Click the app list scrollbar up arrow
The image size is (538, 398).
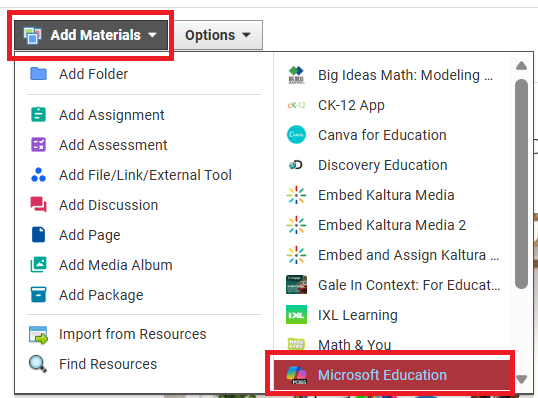(521, 66)
